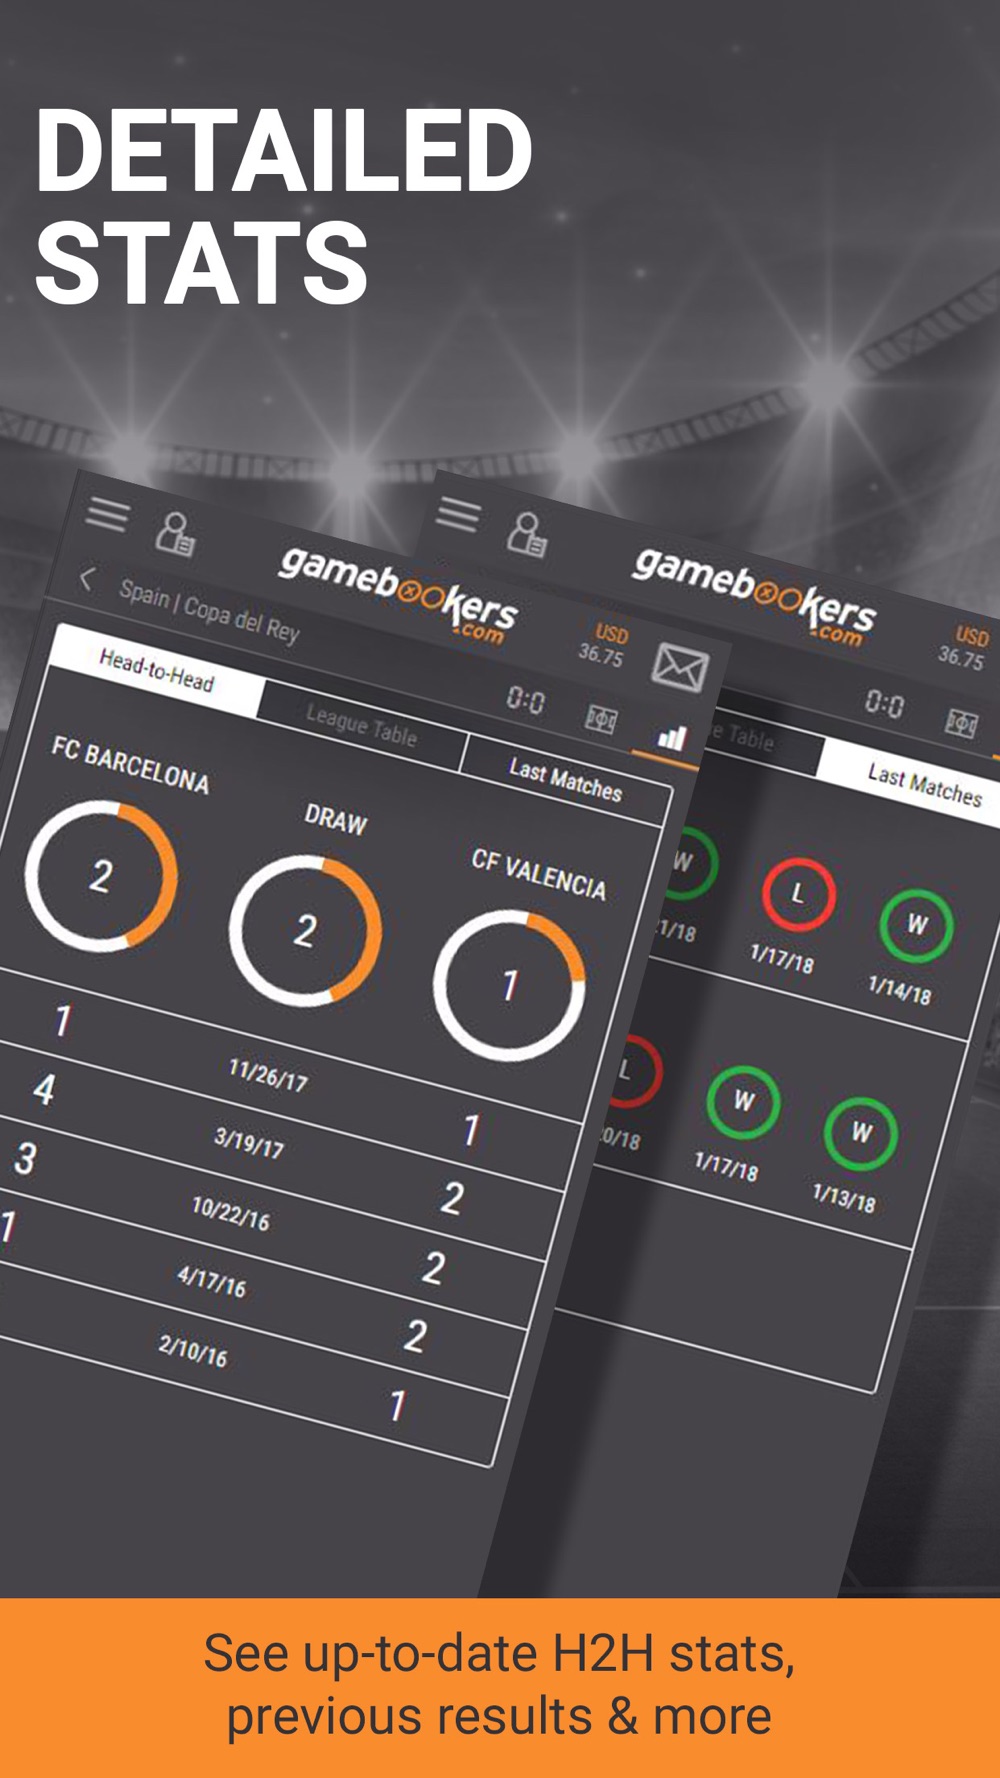The width and height of the screenshot is (1000, 1778).
Task: Tap the USD 36.75 balance on the rear phone
Action: coord(963,647)
